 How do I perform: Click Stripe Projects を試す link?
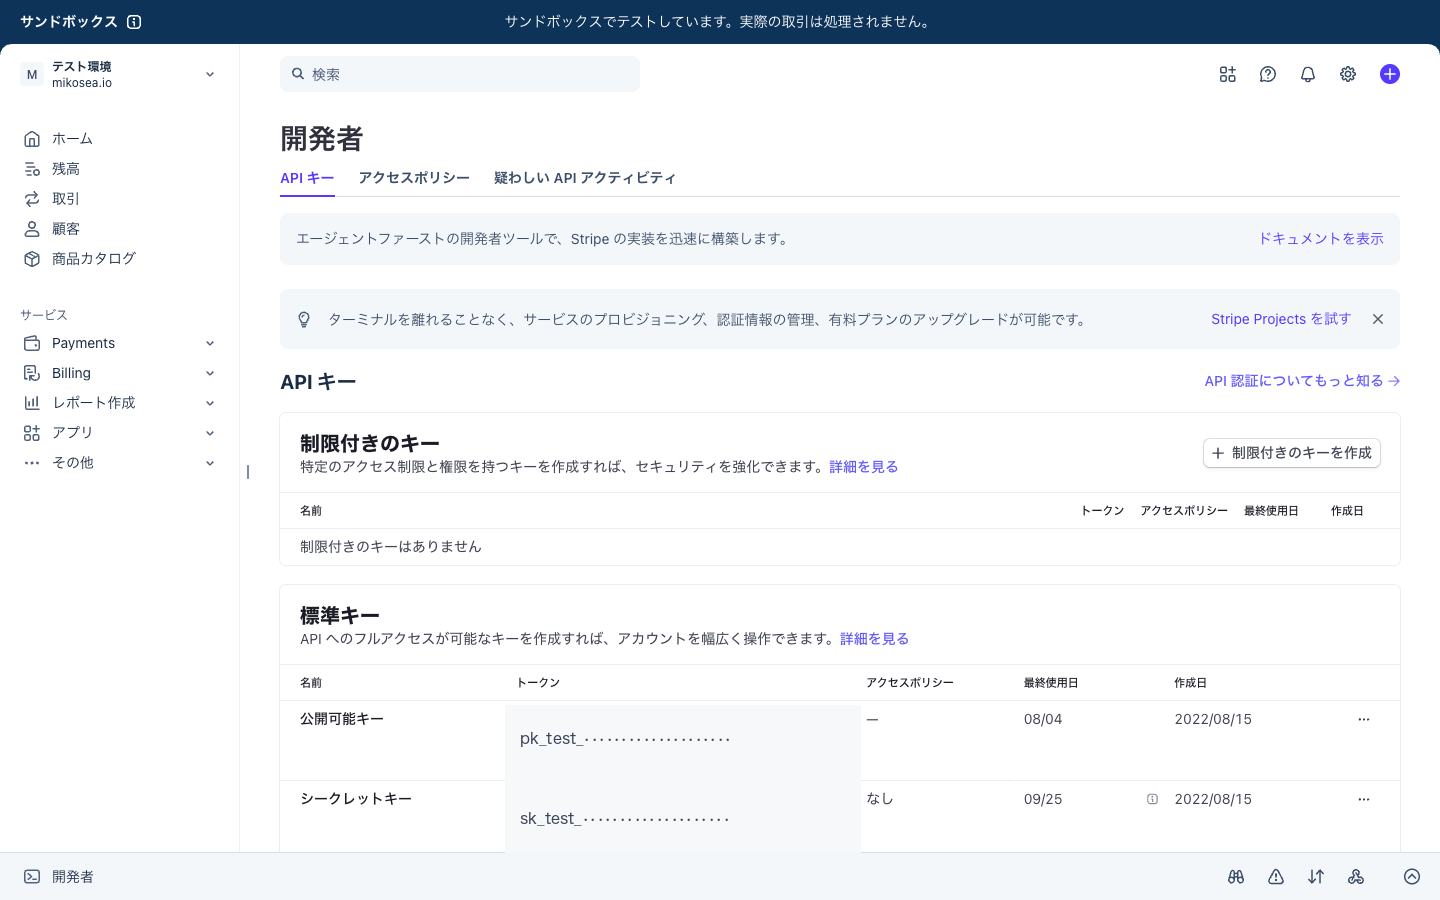(1281, 319)
